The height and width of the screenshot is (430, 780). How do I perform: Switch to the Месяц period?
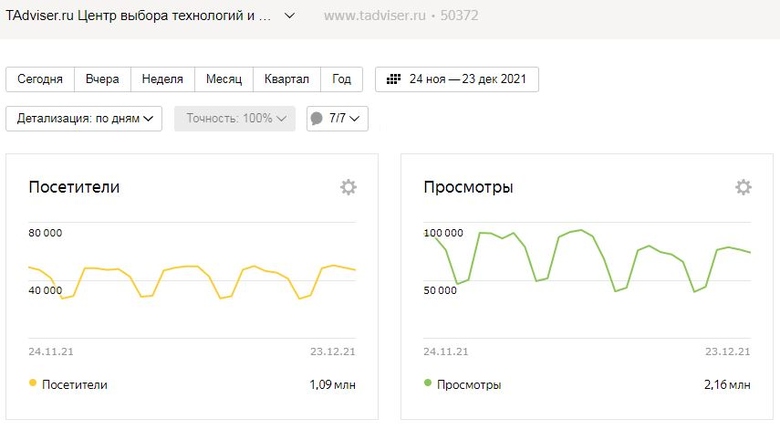pos(224,79)
